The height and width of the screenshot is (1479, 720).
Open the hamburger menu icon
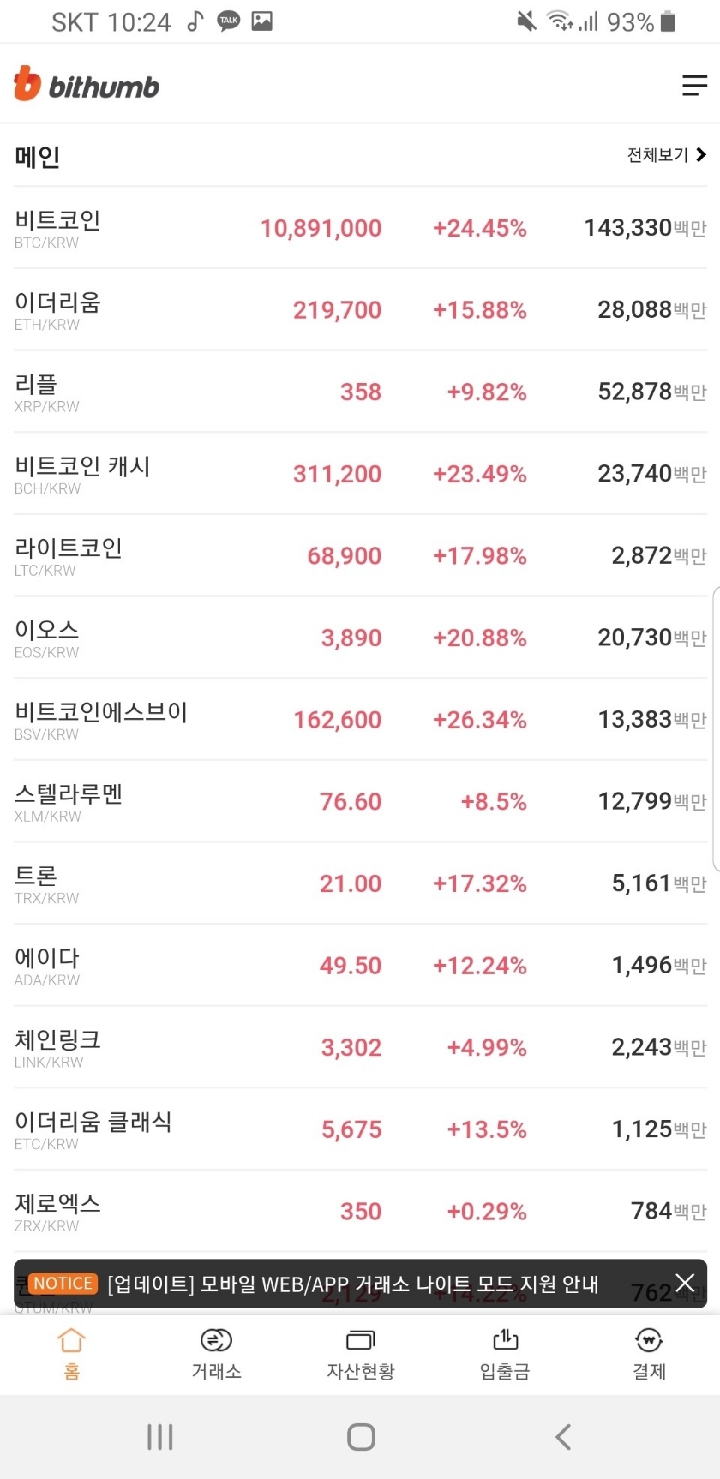(x=694, y=86)
